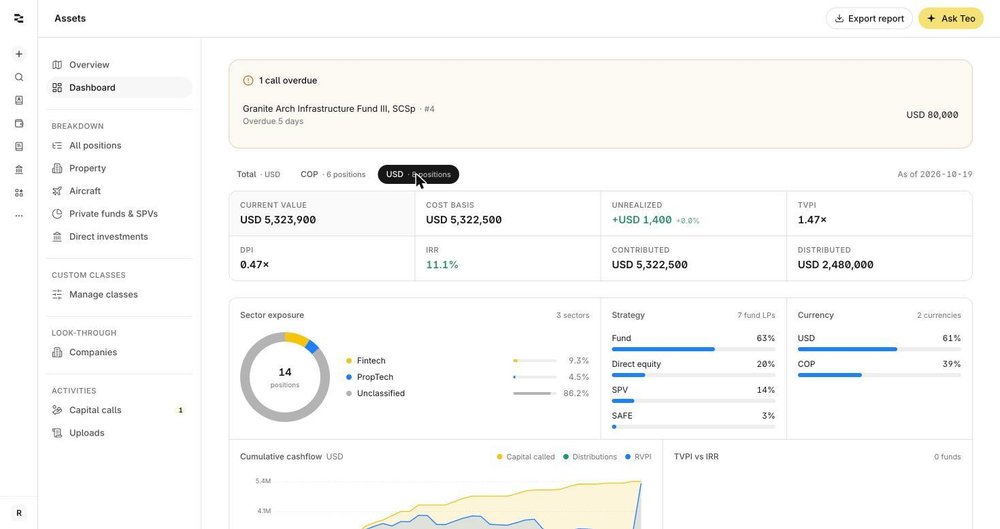Go to Companies look-through
Image resolution: width=1000 pixels, height=529 pixels.
click(119, 352)
